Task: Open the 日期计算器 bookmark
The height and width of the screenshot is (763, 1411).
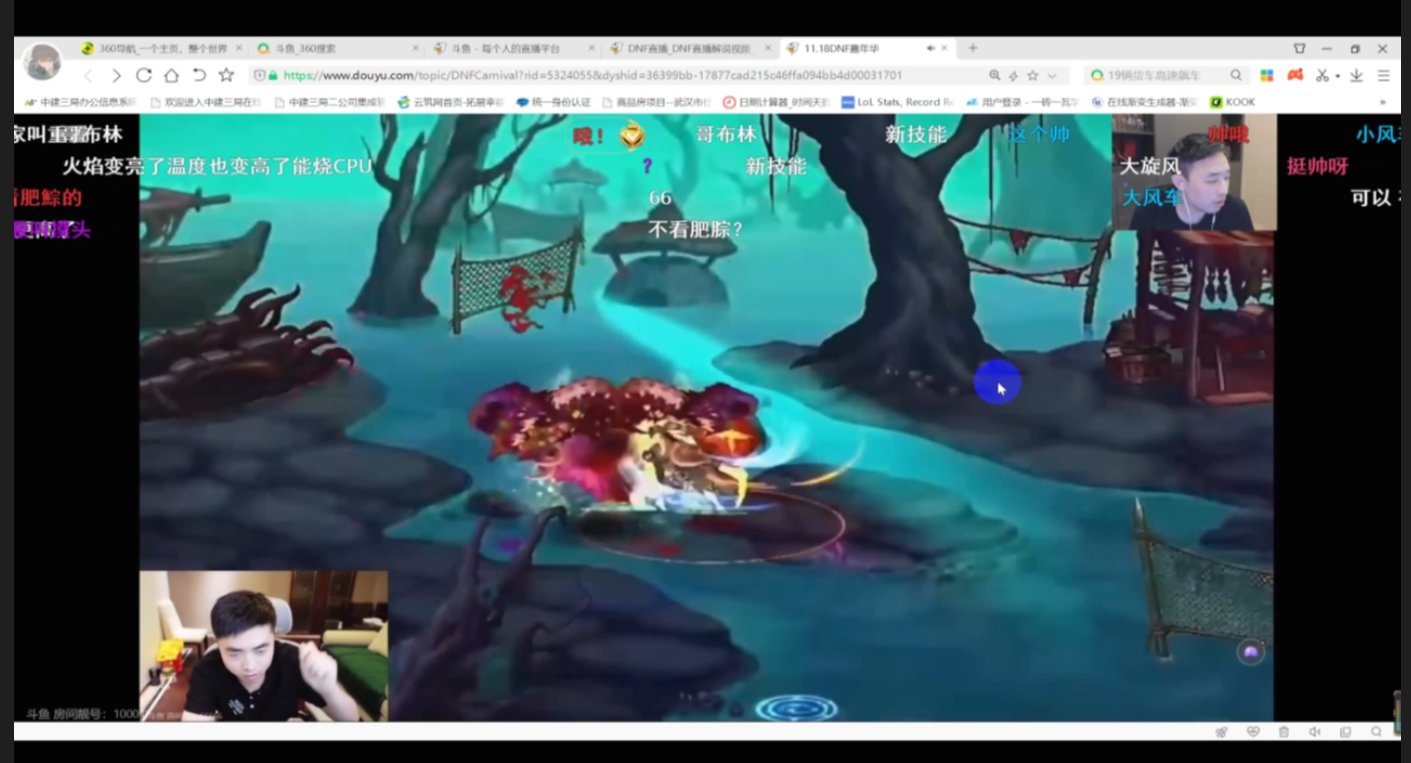Action: point(777,102)
